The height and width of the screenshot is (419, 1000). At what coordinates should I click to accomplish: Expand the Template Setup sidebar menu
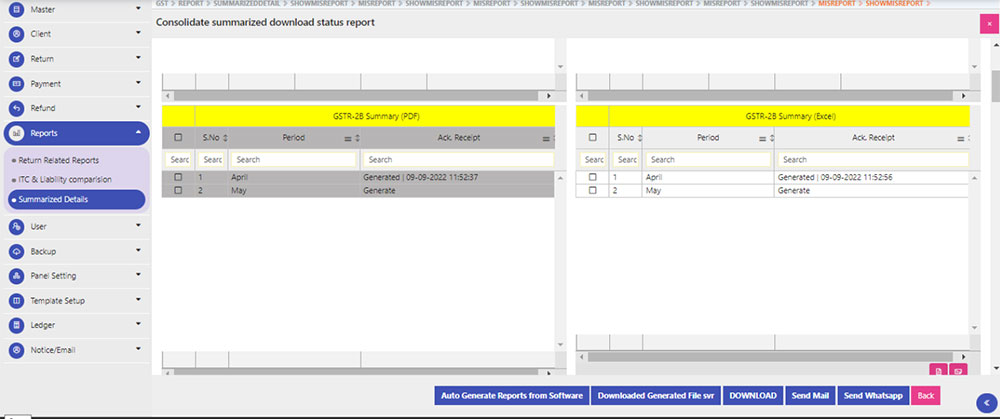click(x=75, y=300)
